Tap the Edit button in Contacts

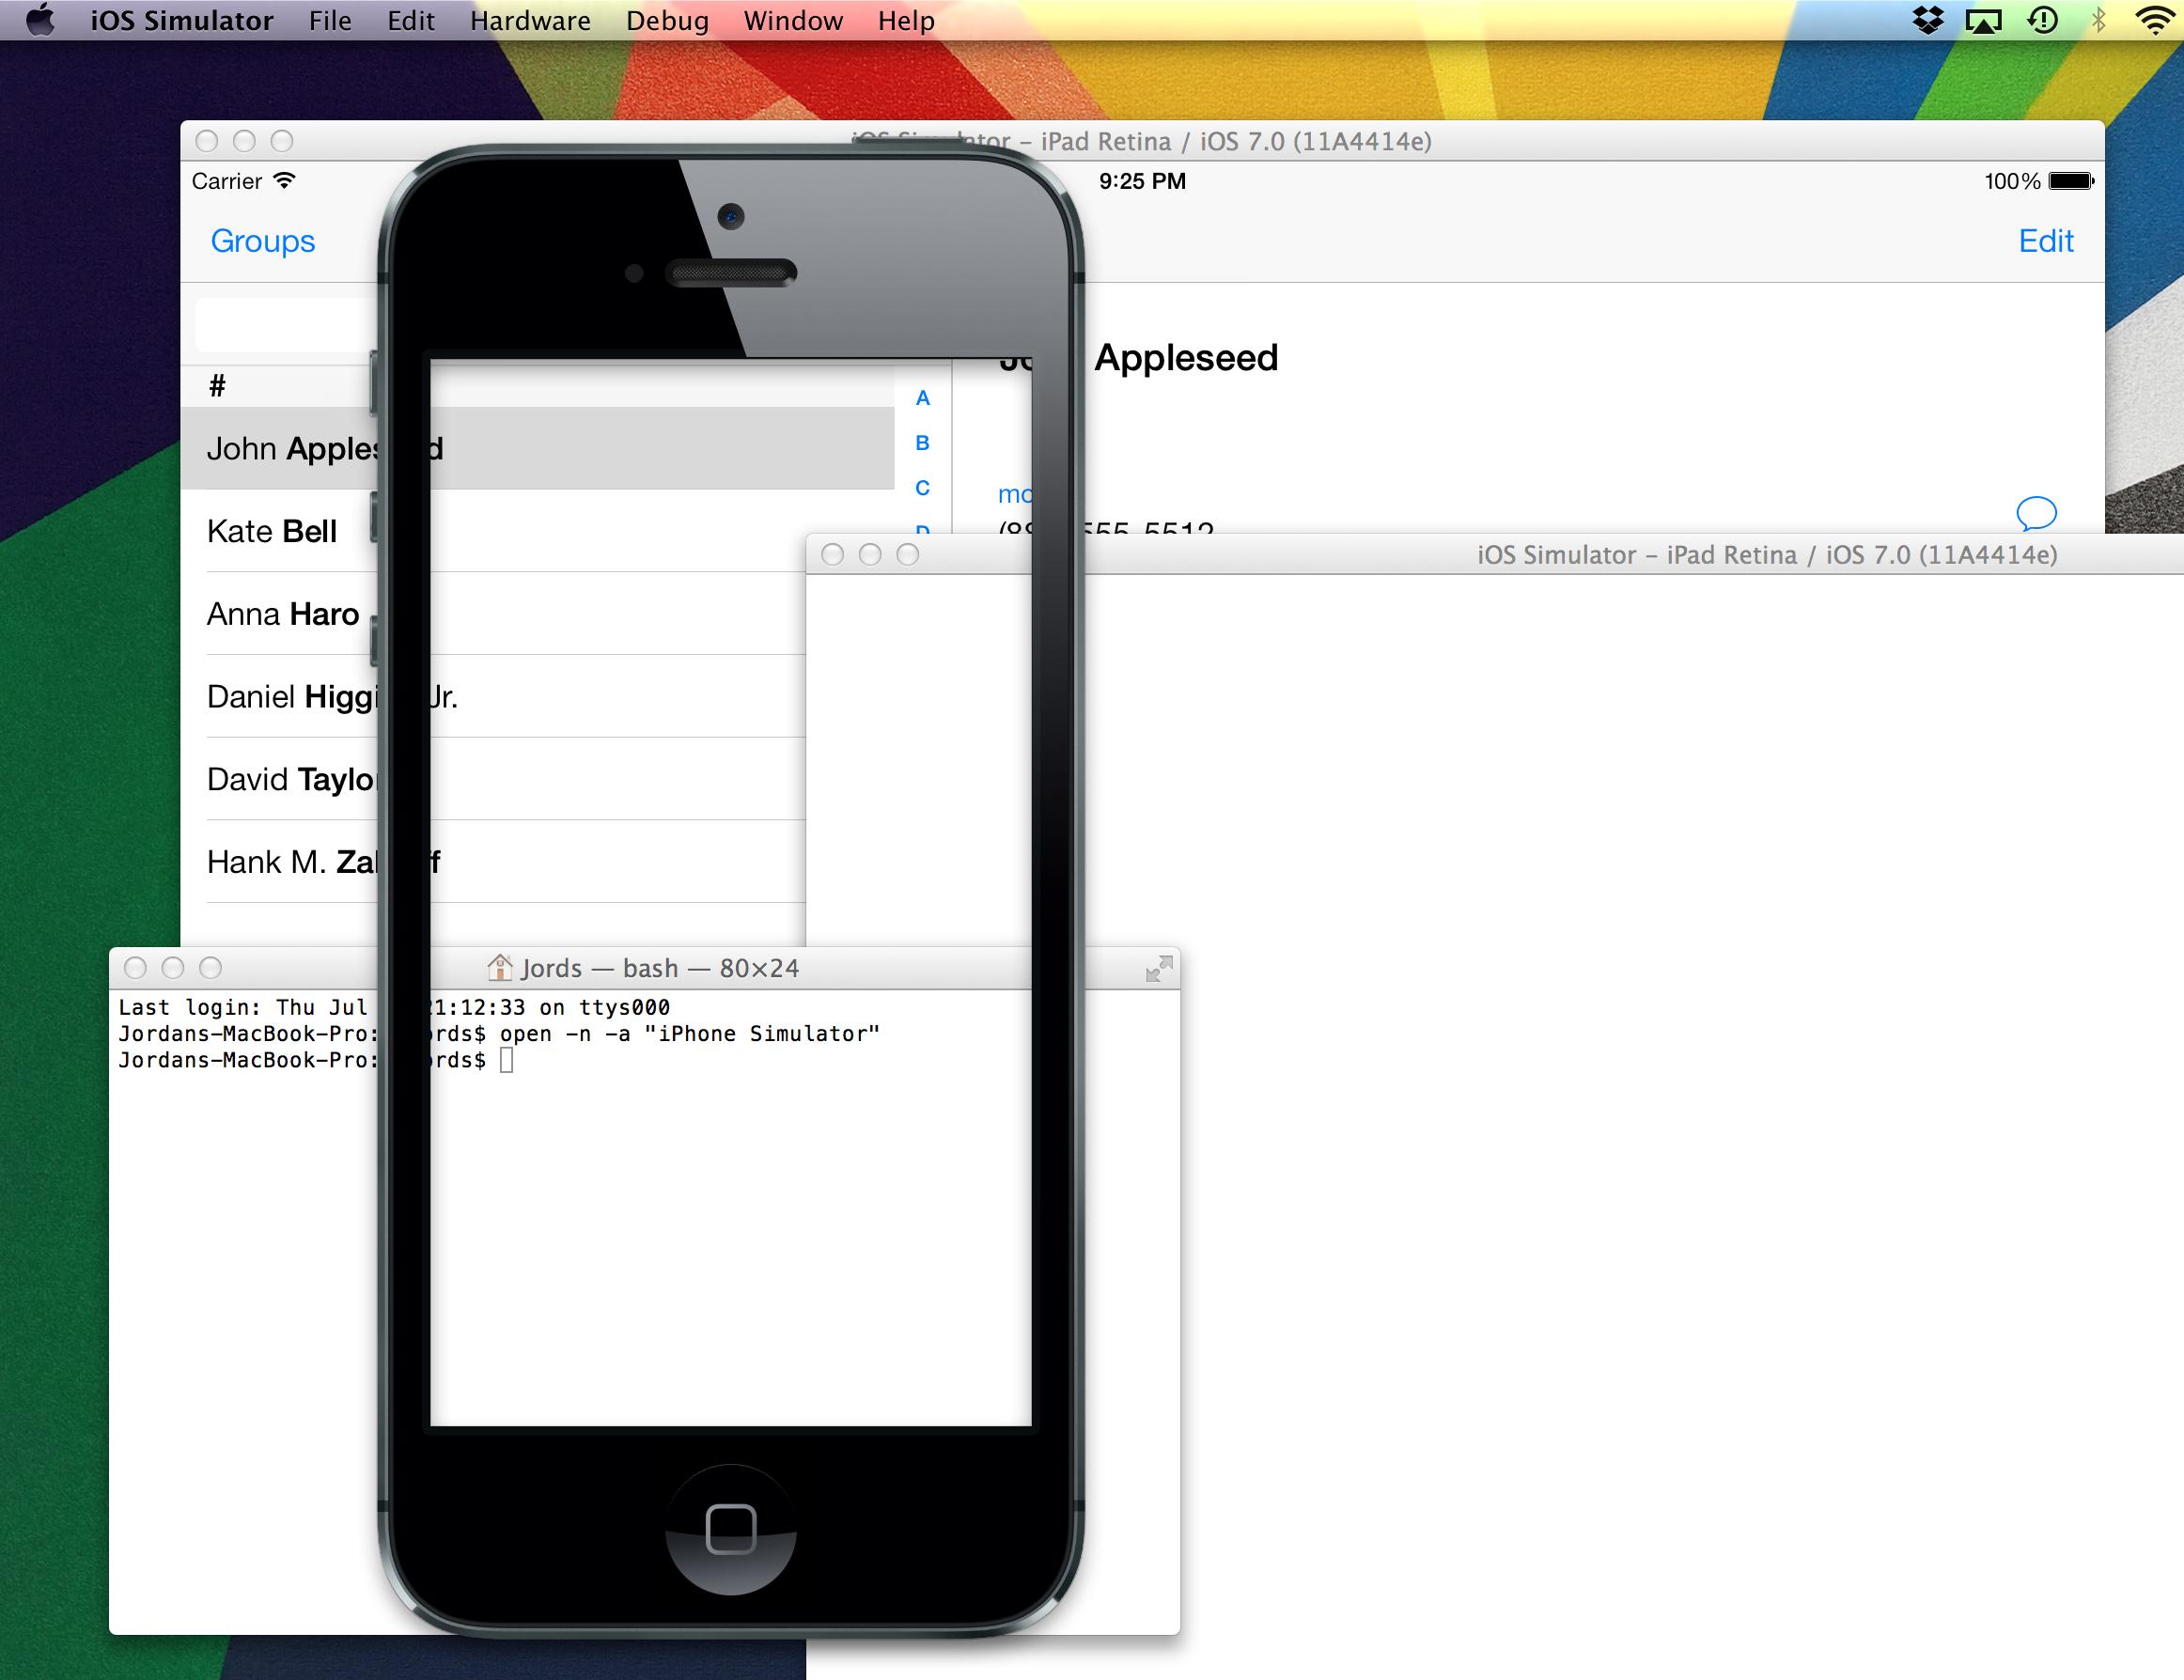(2045, 241)
